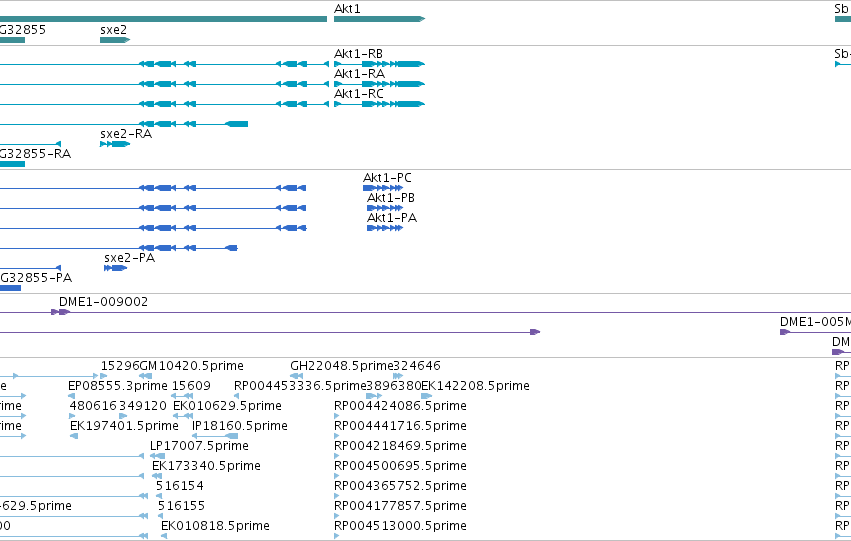This screenshot has width=851, height=541.
Task: Select the 3896380 EST label
Action: pyautogui.click(x=394, y=386)
